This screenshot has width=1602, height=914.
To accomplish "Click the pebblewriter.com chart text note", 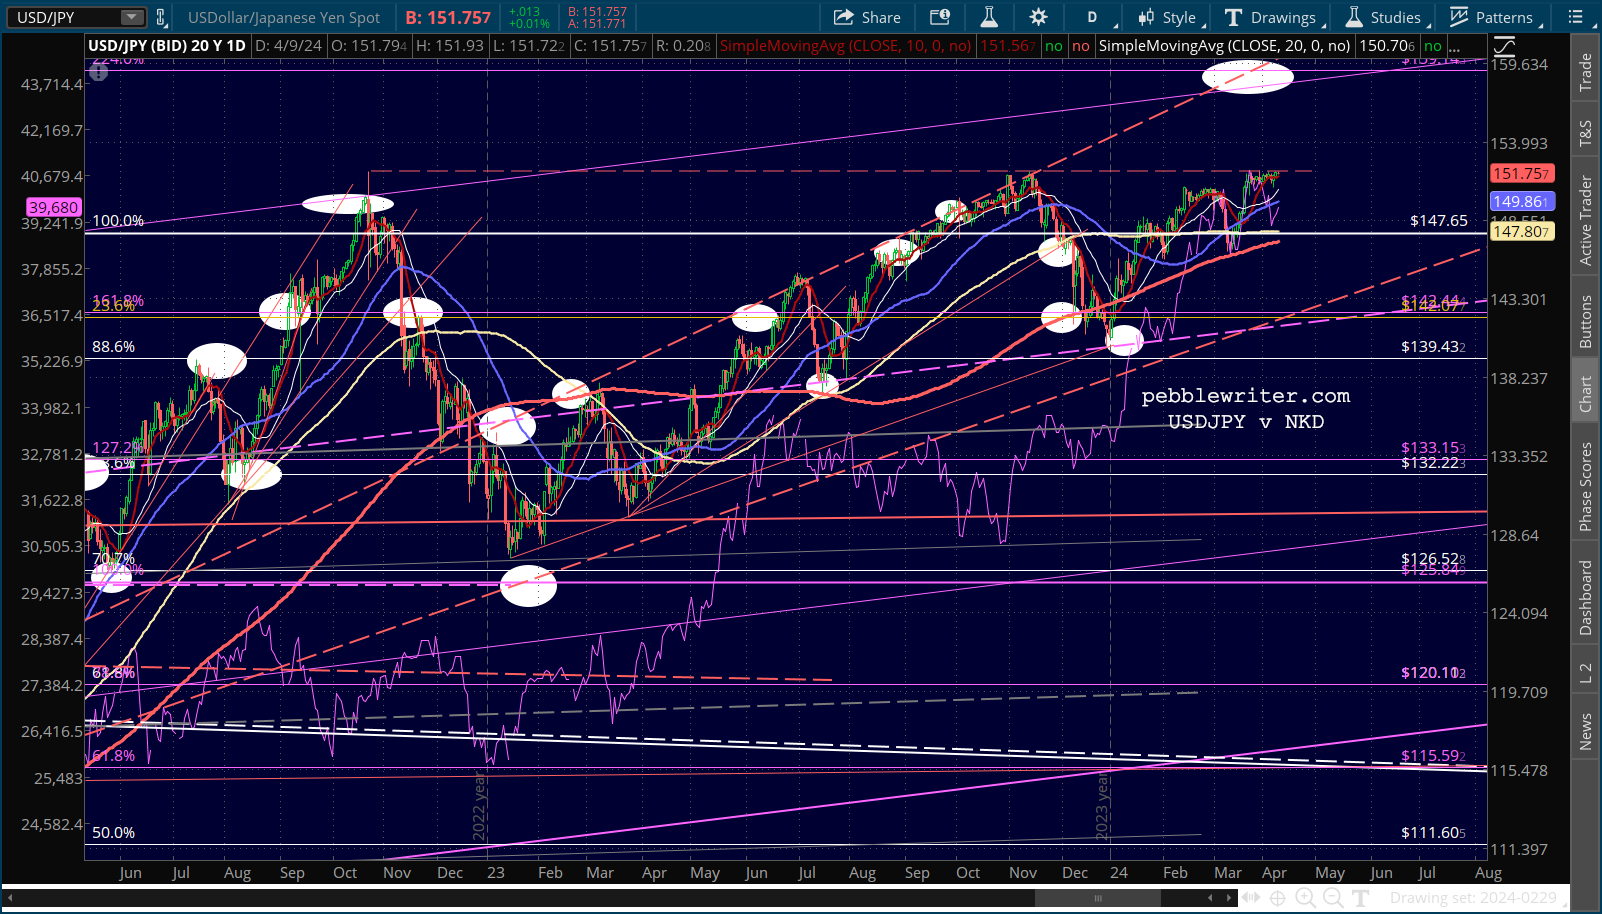I will pos(1246,396).
